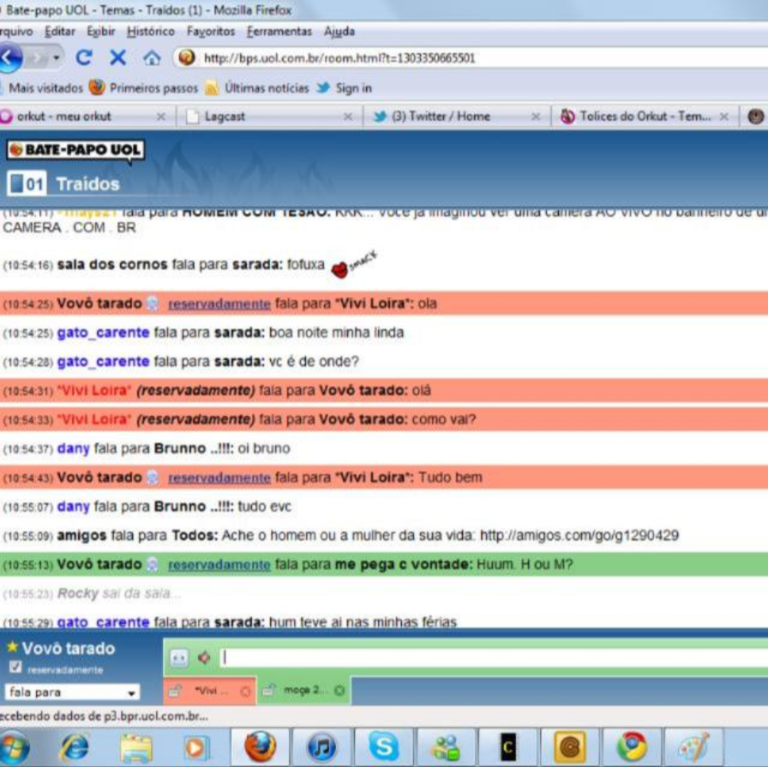Open Skype from the taskbar
The height and width of the screenshot is (767, 768).
point(384,746)
